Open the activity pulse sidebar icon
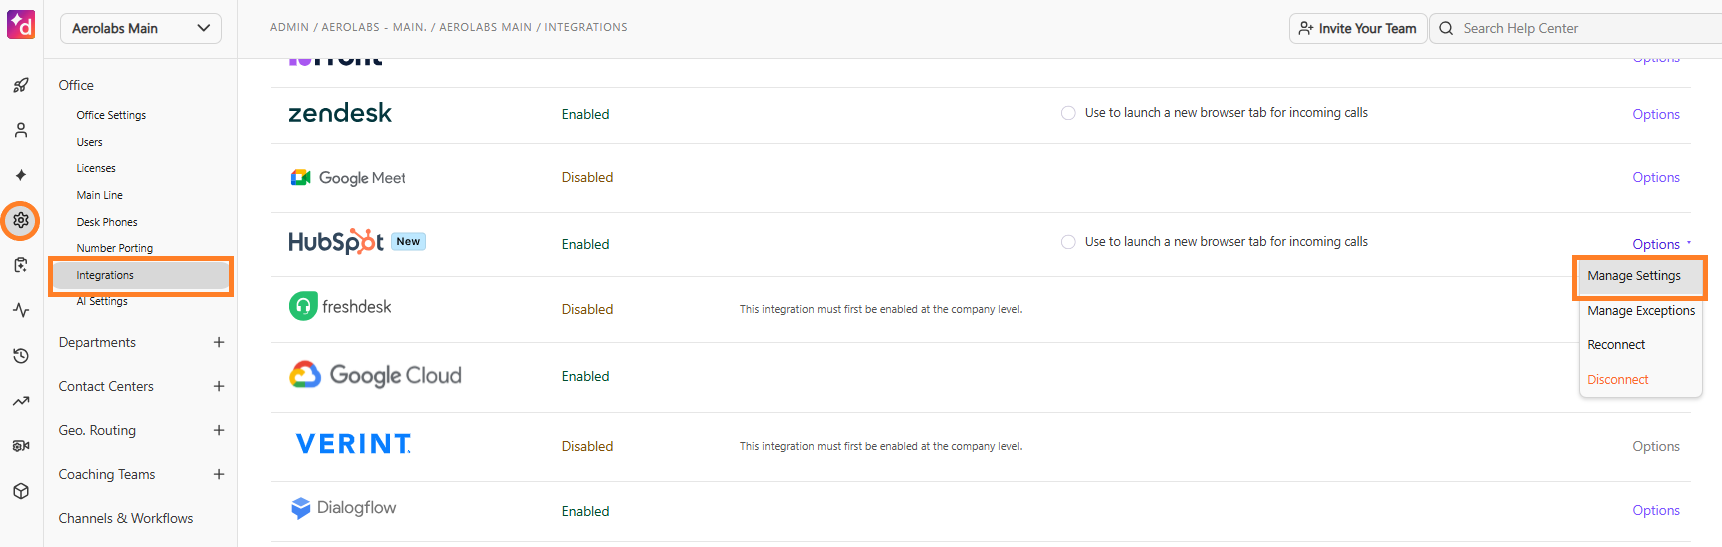Screen dimensions: 1722x547 point(21,310)
